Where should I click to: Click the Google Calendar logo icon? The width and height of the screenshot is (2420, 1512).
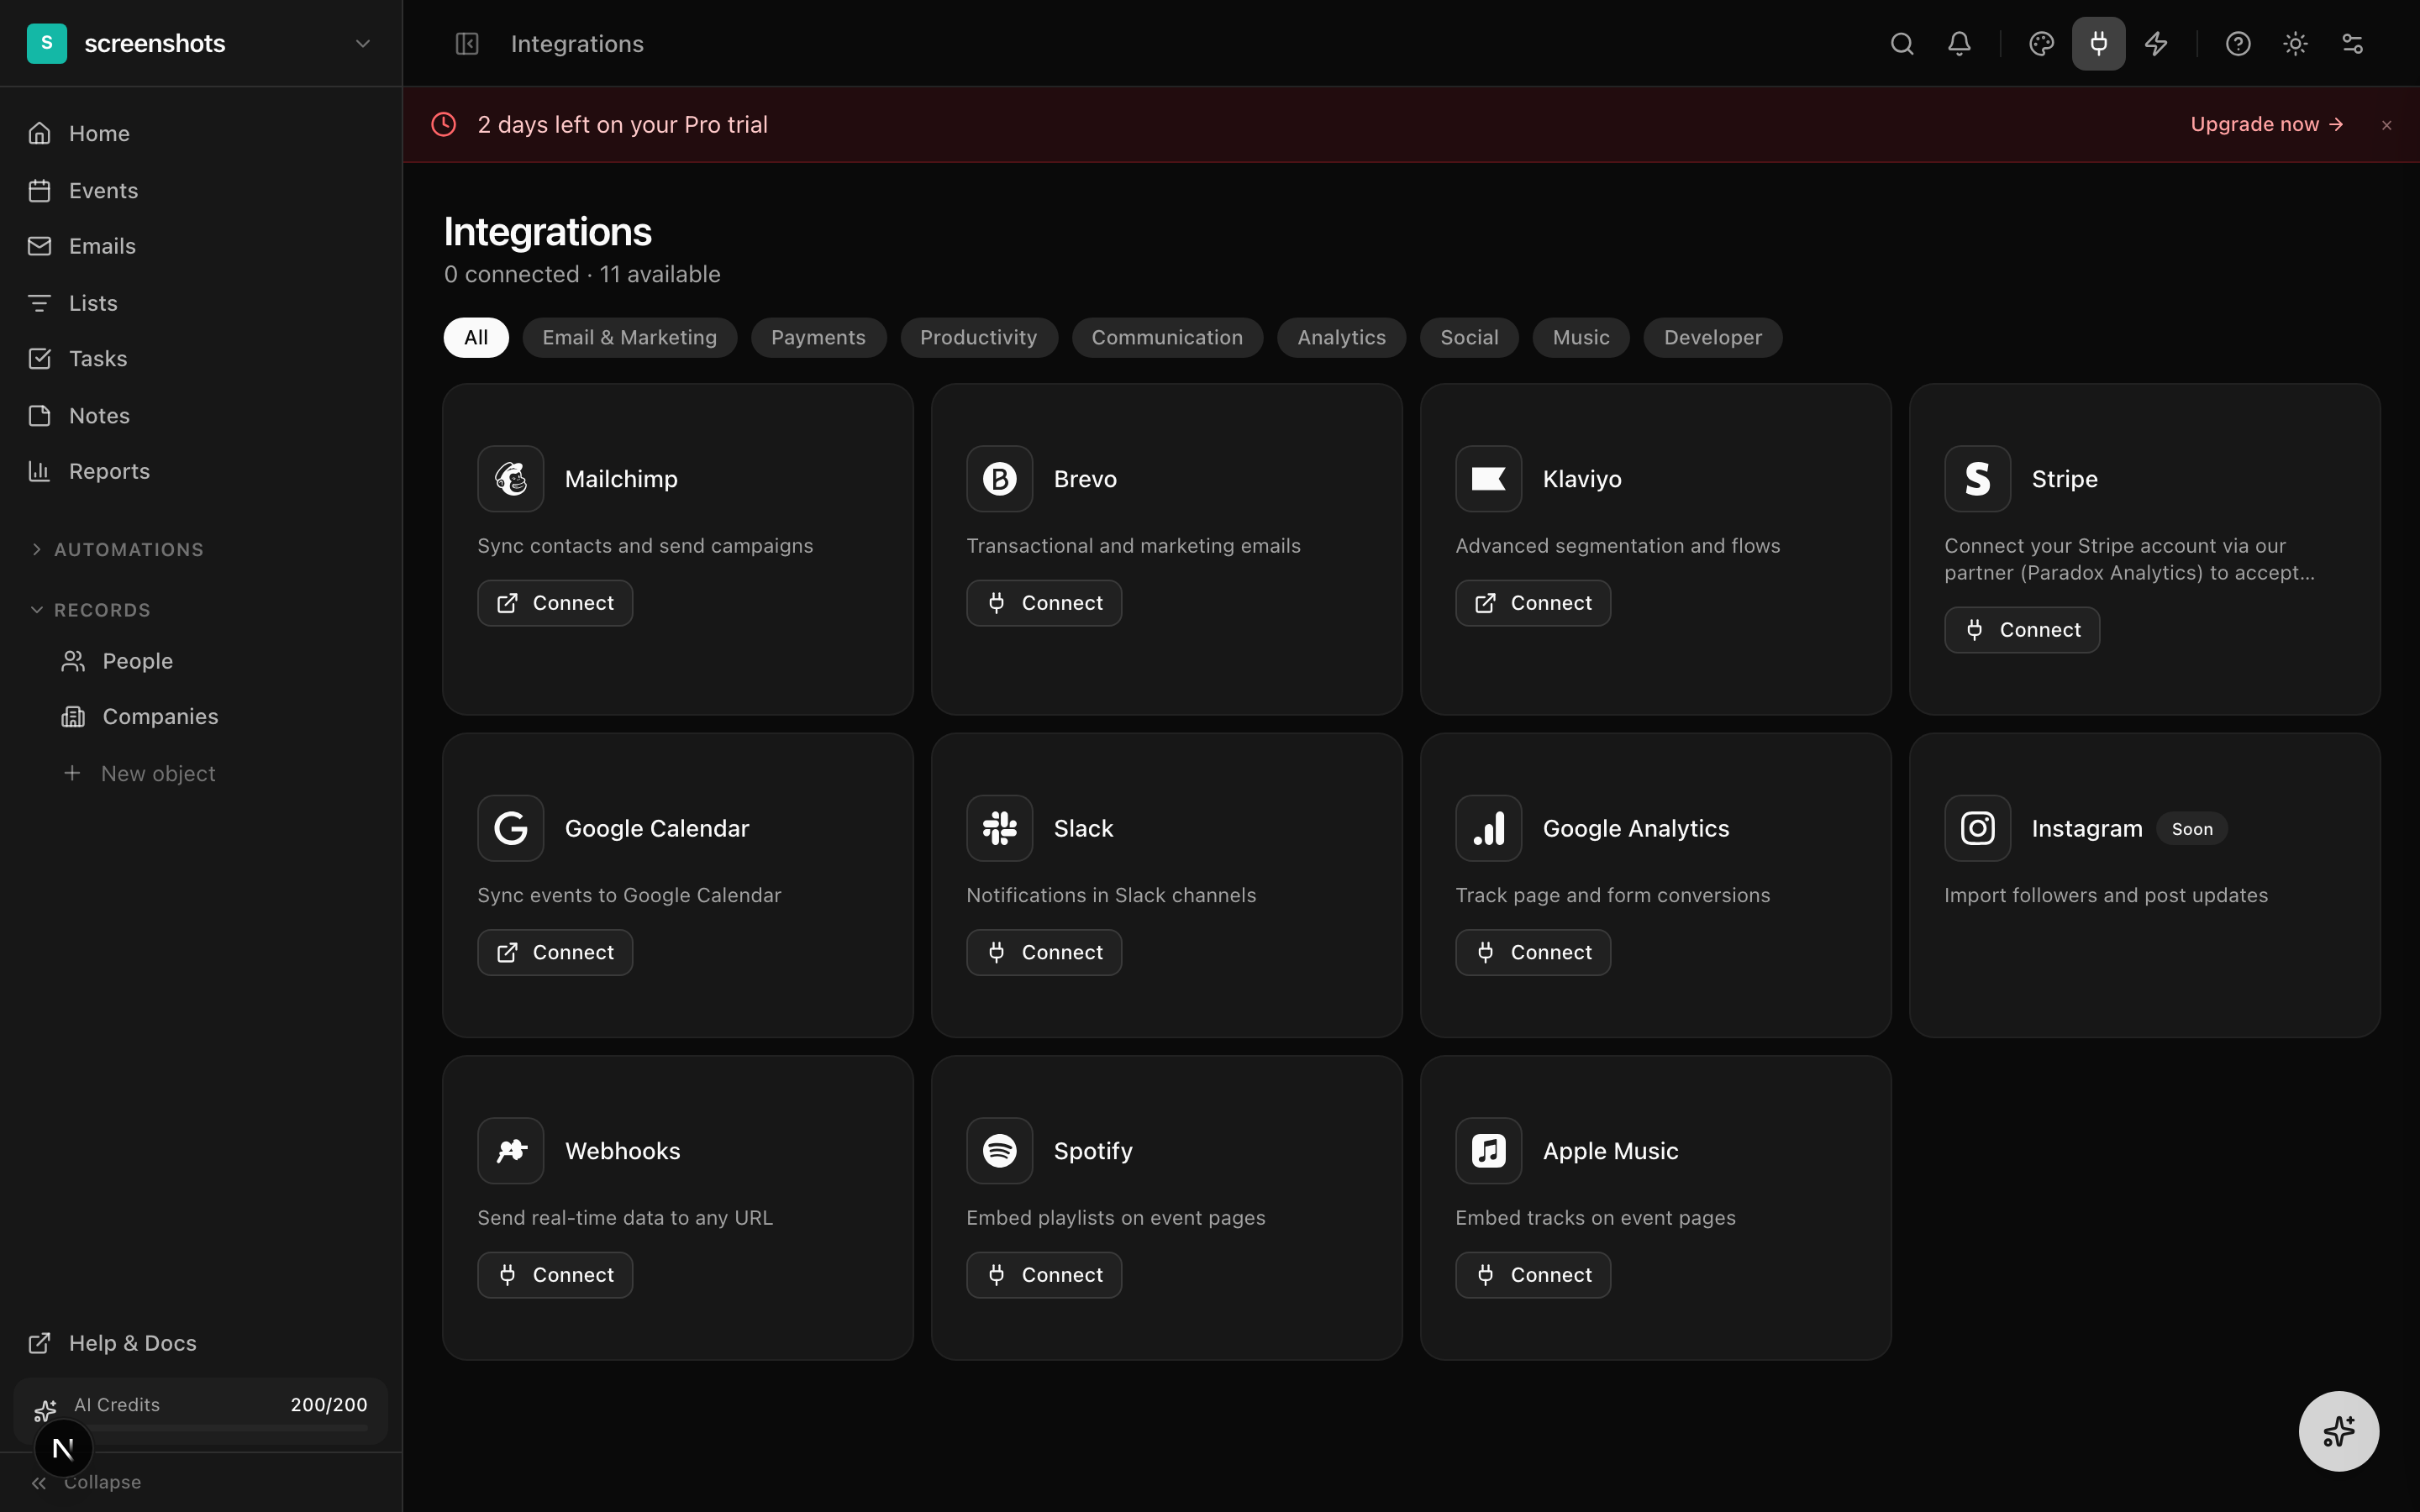click(x=511, y=828)
